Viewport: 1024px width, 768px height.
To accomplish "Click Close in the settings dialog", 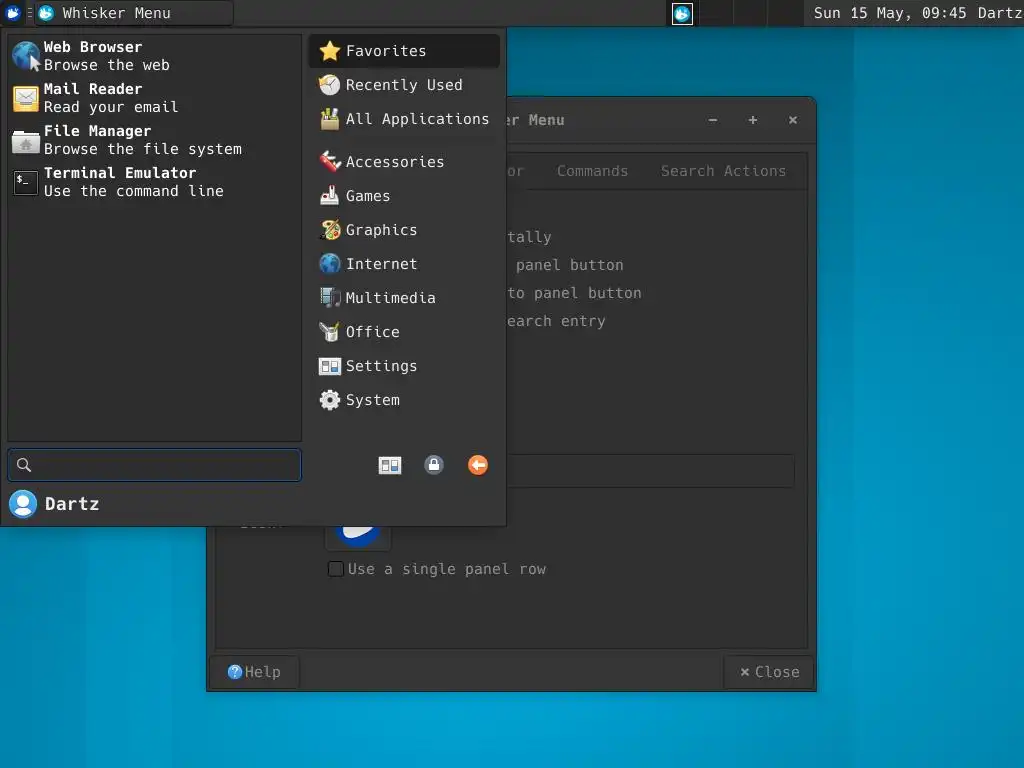I will [769, 672].
